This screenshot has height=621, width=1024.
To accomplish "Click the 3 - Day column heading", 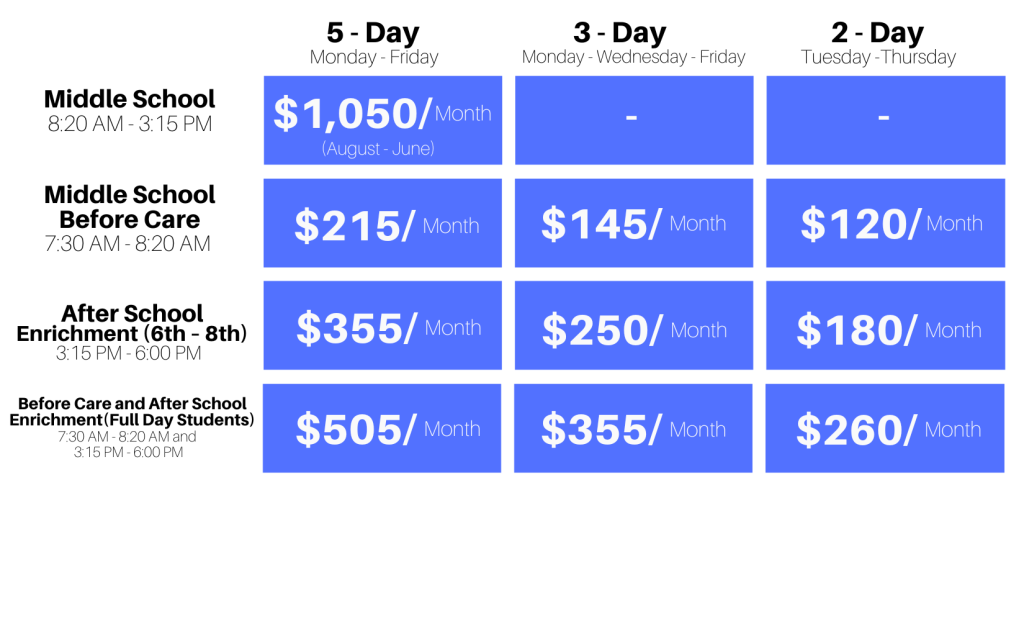I will (x=620, y=33).
